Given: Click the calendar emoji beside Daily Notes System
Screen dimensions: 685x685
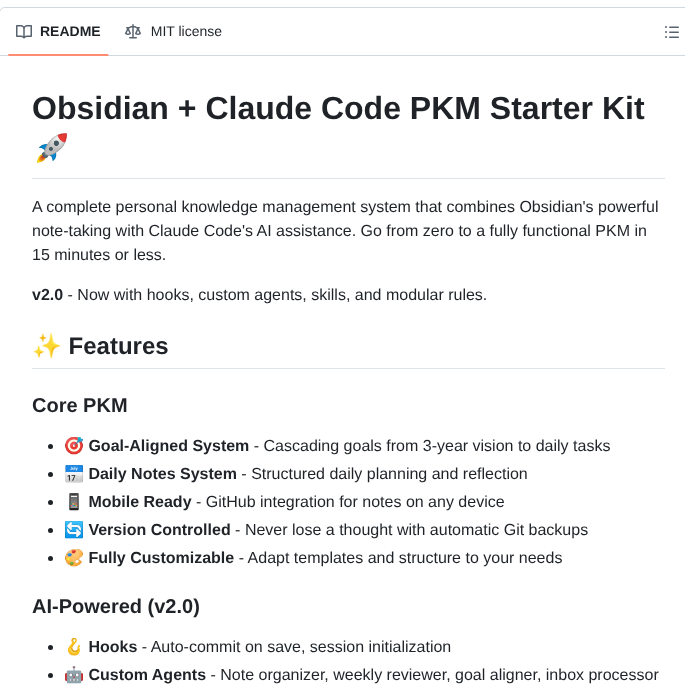Looking at the screenshot, I should [x=74, y=474].
